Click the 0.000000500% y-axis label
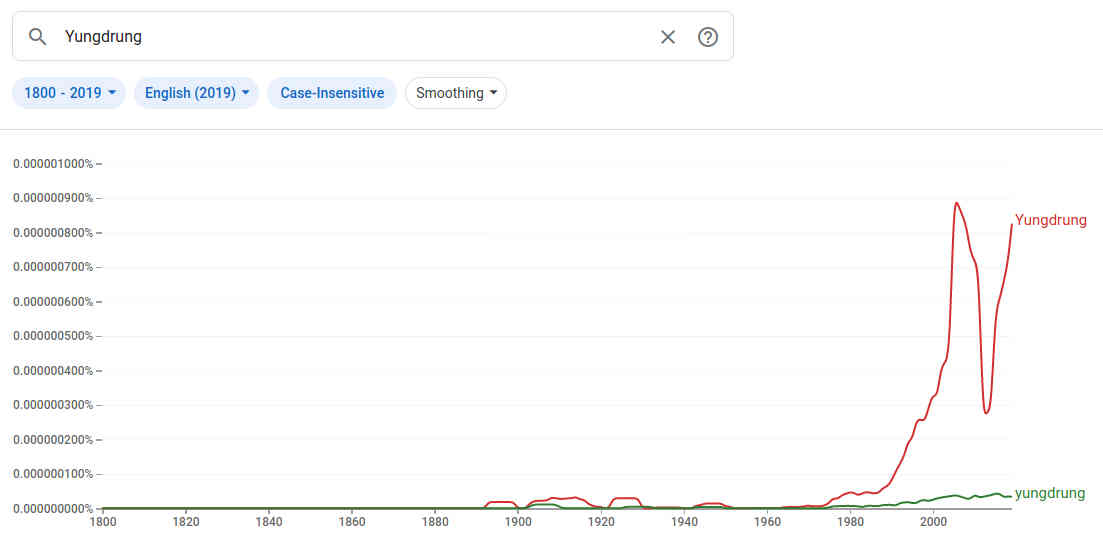The height and width of the screenshot is (536, 1103). (x=51, y=336)
